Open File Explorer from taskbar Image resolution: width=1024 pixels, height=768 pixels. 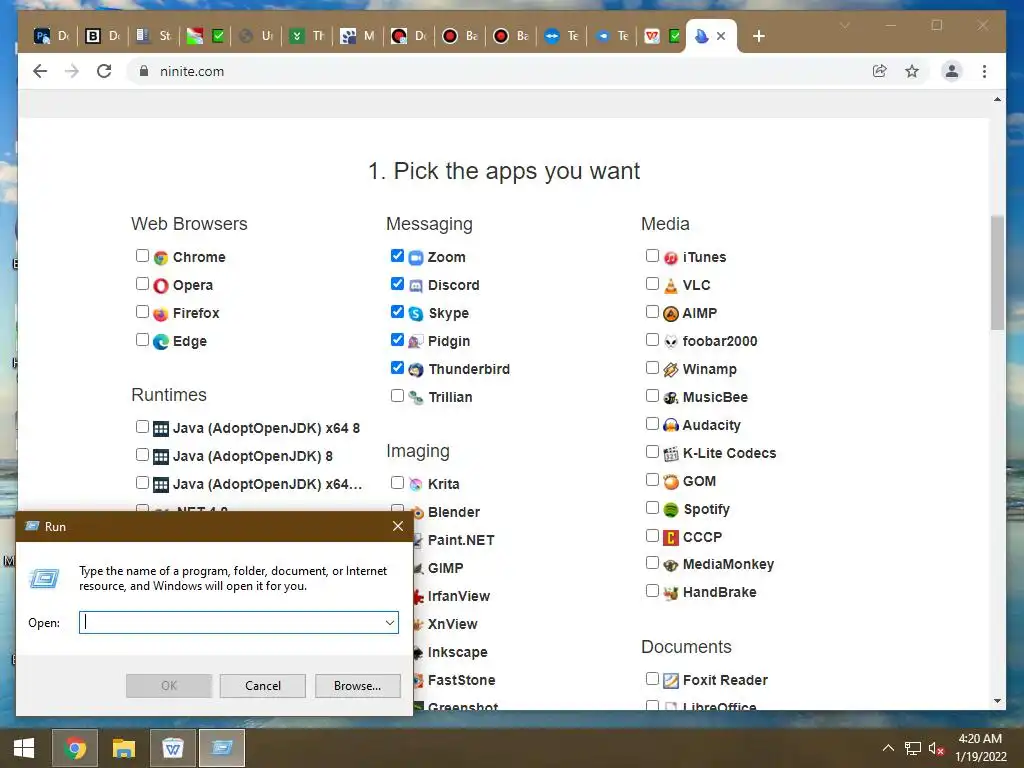pos(123,748)
